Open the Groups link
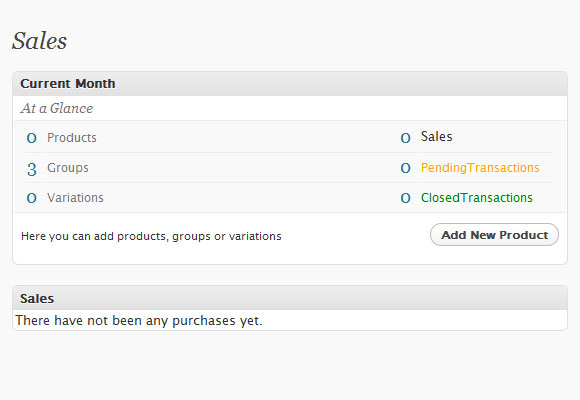580x400 pixels. point(68,168)
